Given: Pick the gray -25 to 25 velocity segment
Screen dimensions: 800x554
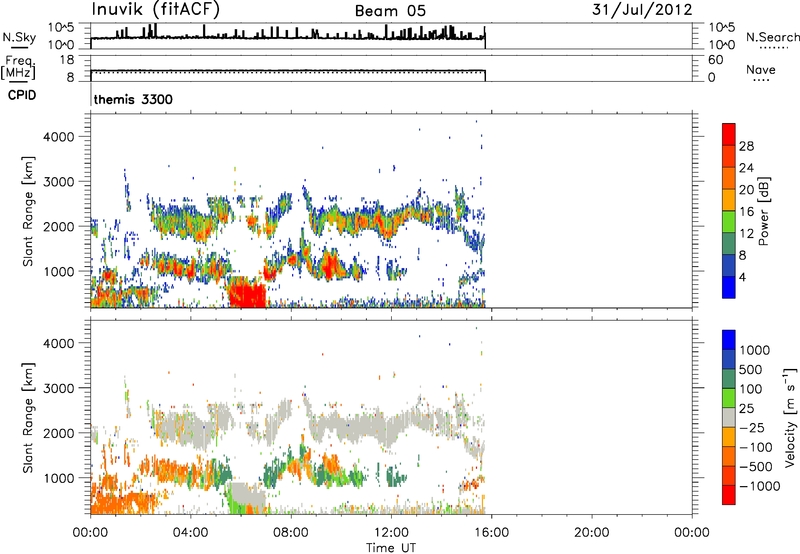Looking at the screenshot, I should [x=729, y=417].
